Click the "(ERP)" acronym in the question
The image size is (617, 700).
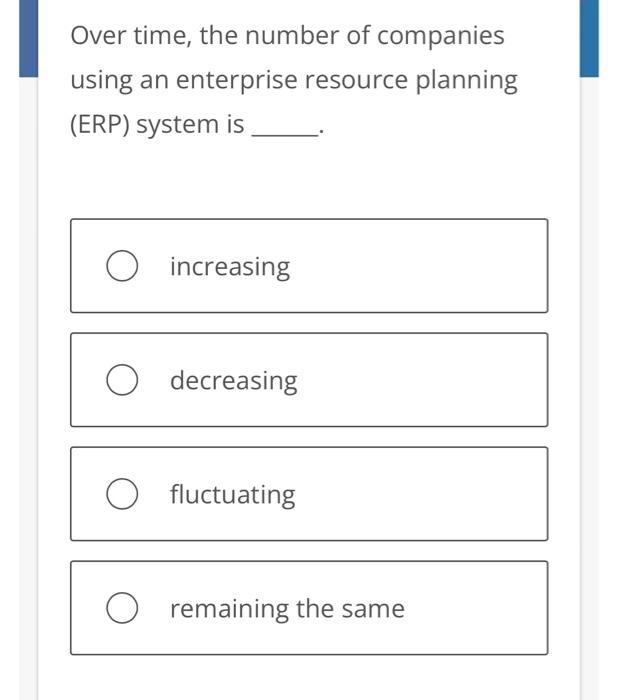(x=99, y=125)
